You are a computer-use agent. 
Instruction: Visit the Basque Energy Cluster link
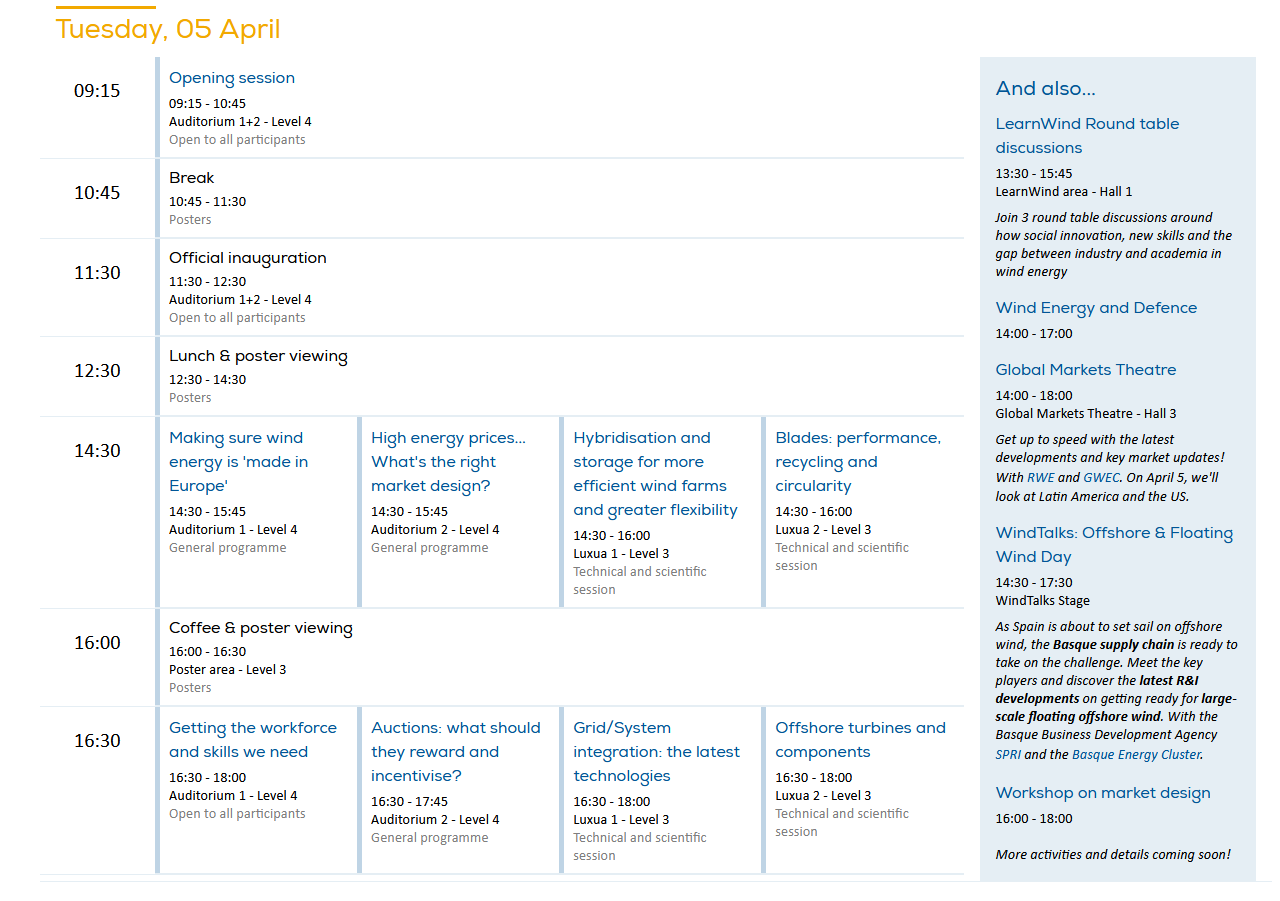coord(1136,755)
